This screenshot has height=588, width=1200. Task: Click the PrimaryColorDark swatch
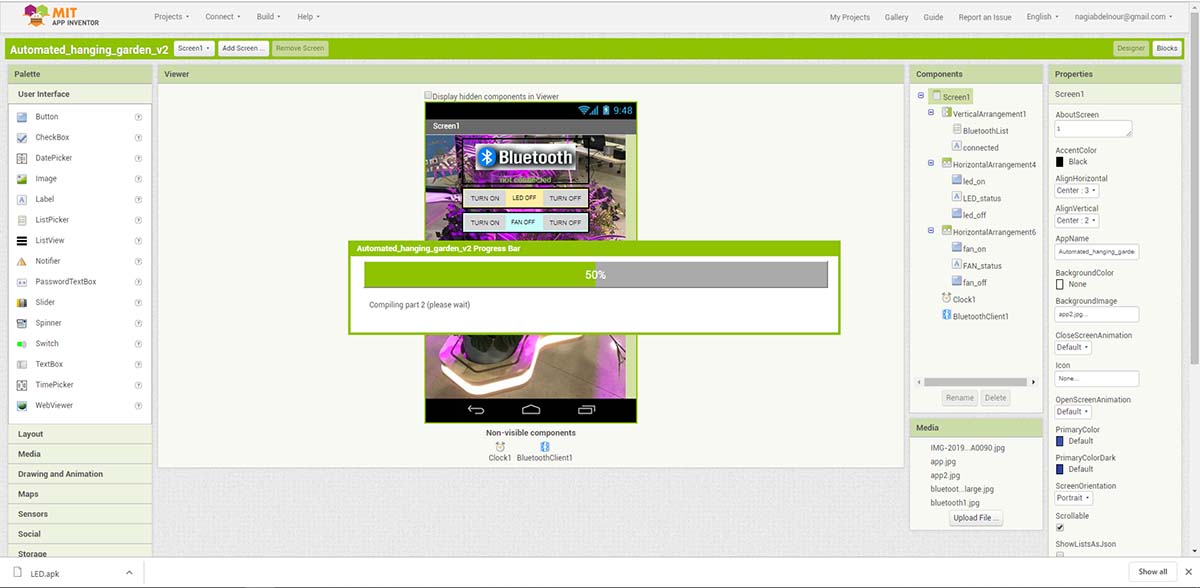[x=1060, y=468]
